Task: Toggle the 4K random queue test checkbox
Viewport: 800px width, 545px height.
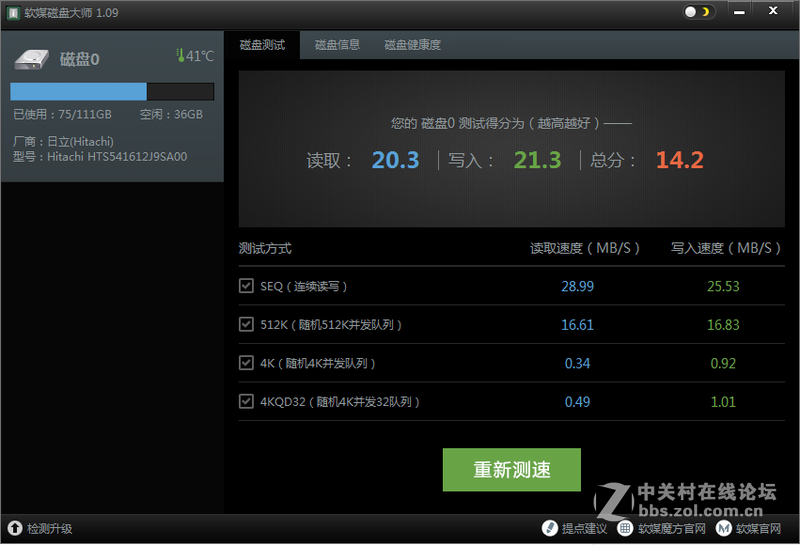Action: tap(246, 363)
